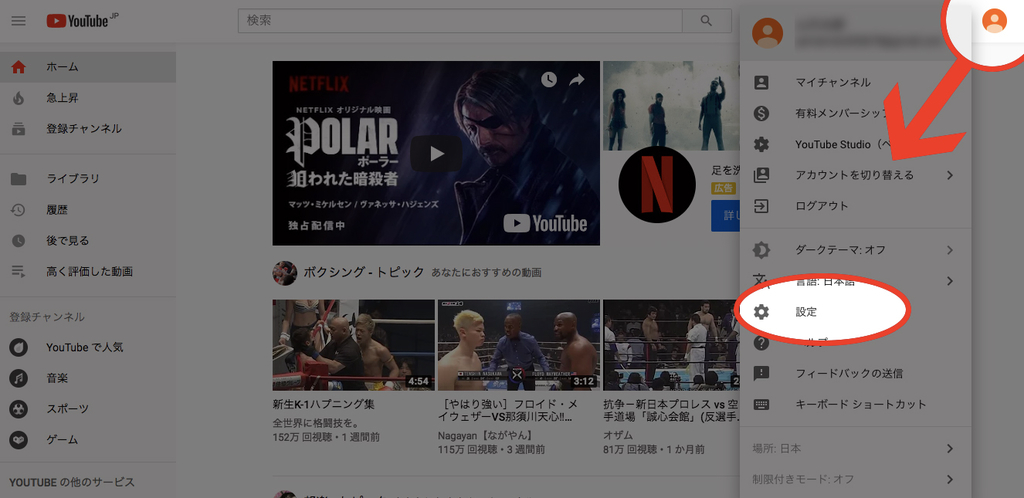Click the liked videos playlist icon
Viewport: 1024px width, 498px height.
click(x=18, y=272)
